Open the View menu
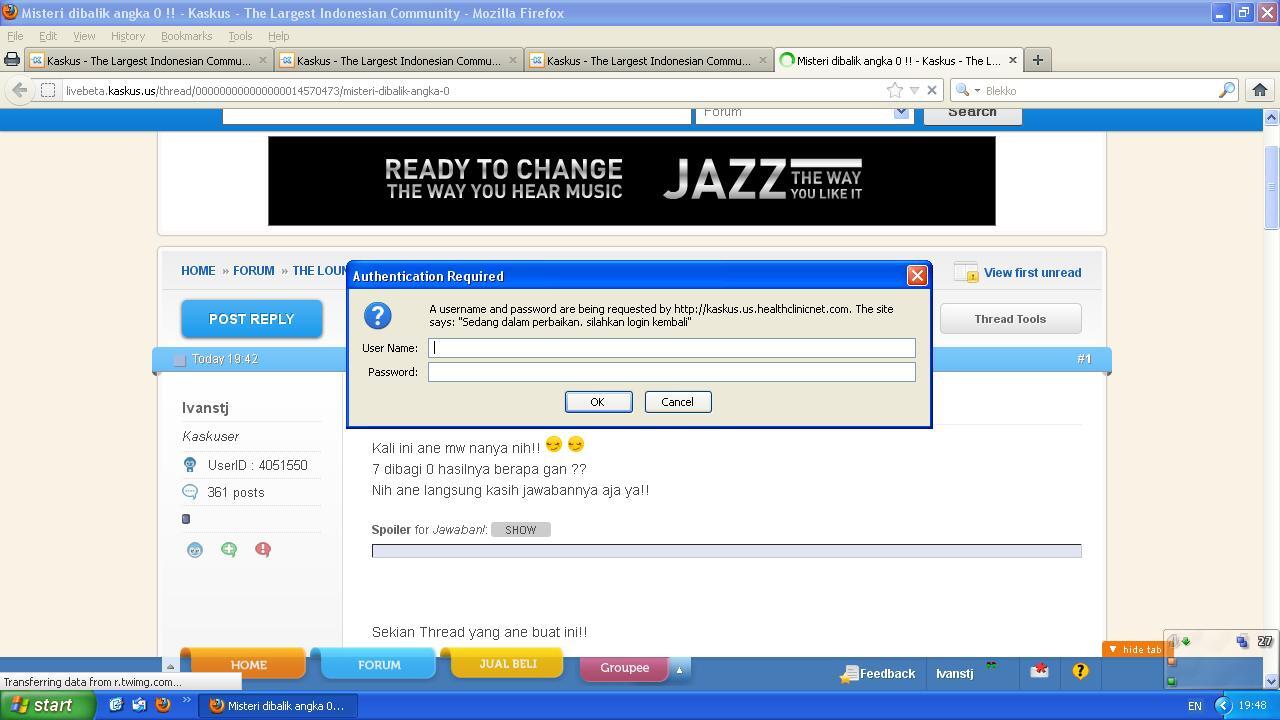The image size is (1280, 720). (84, 36)
